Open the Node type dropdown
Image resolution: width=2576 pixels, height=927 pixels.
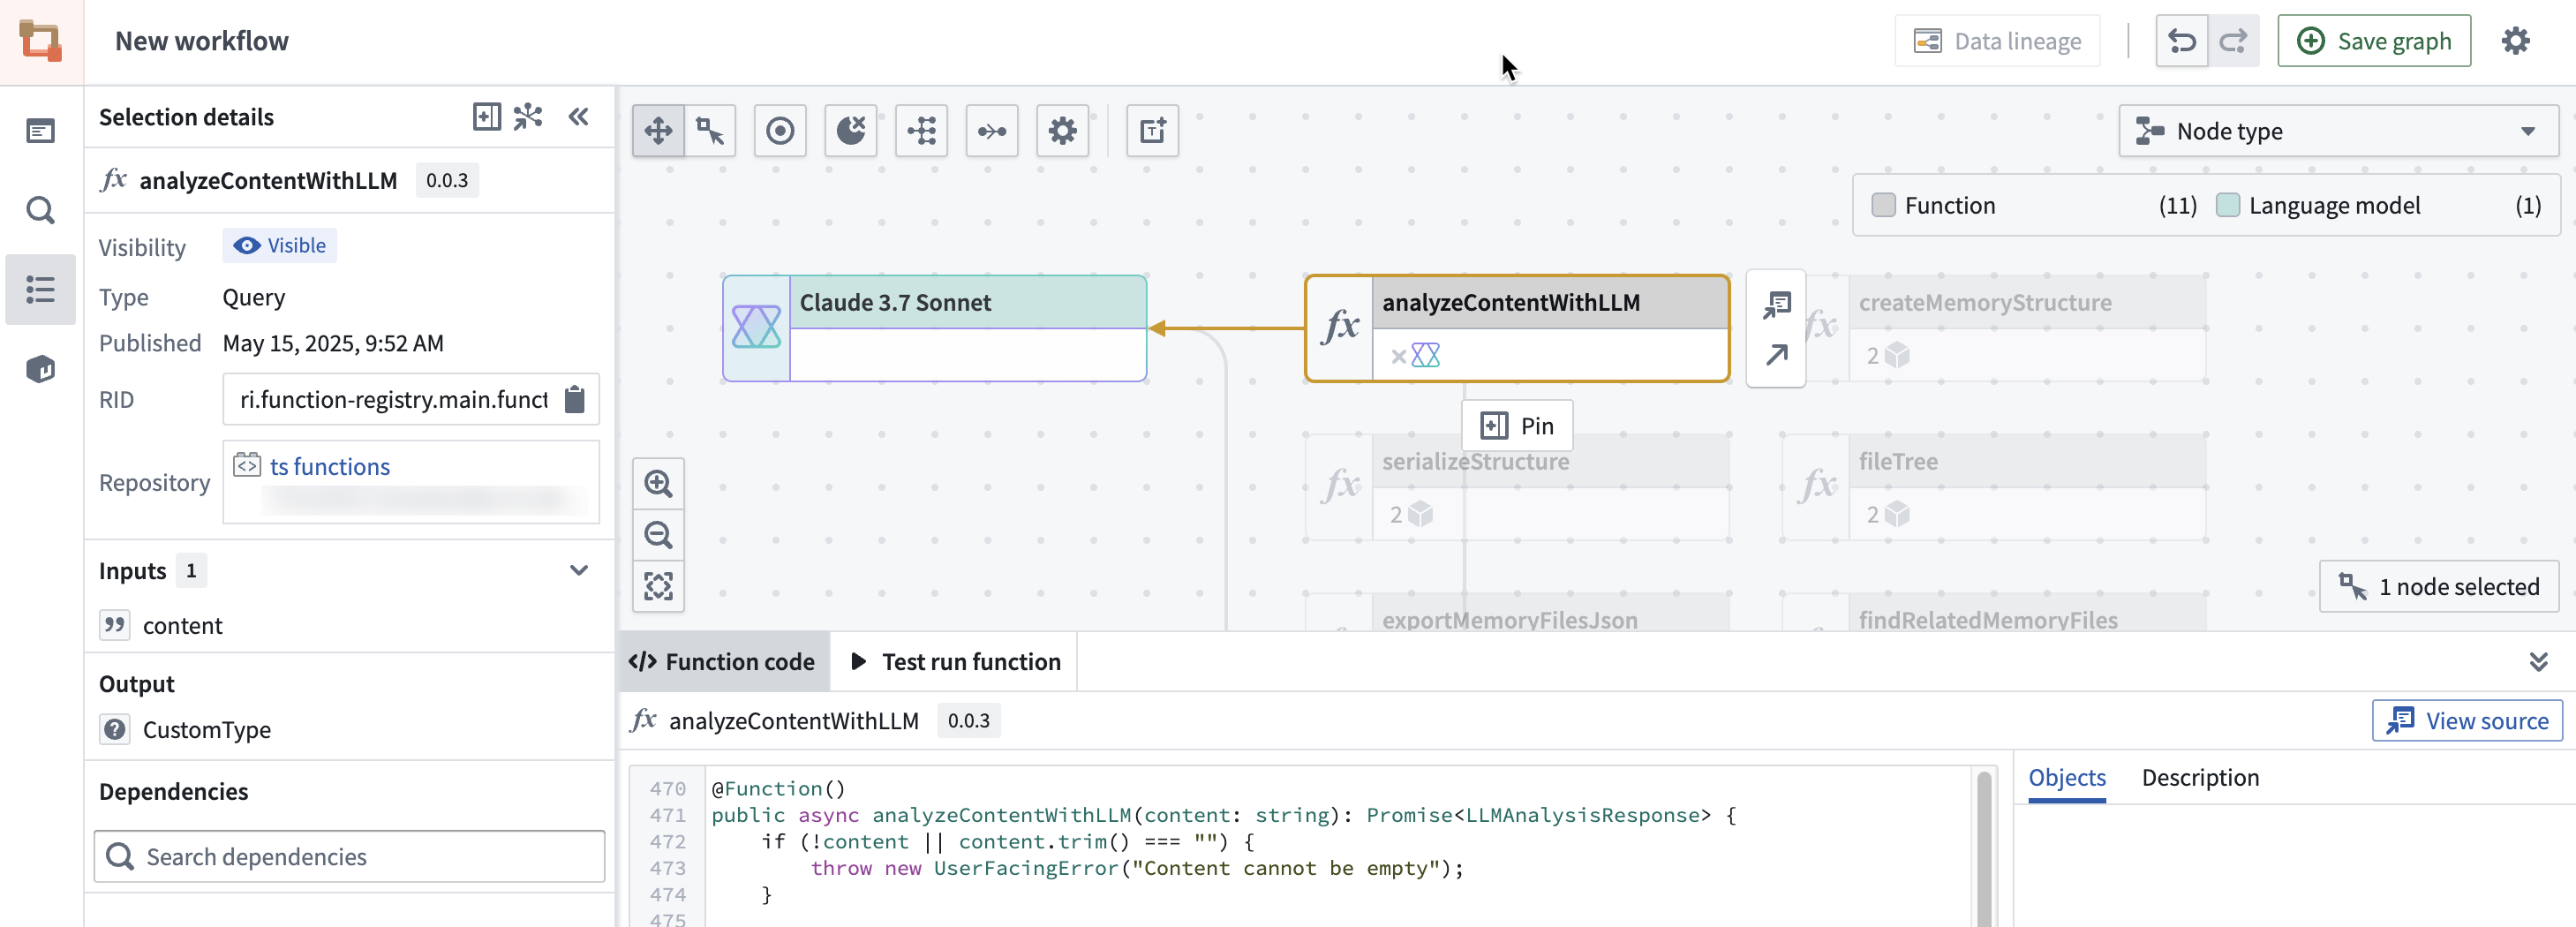pyautogui.click(x=2340, y=130)
